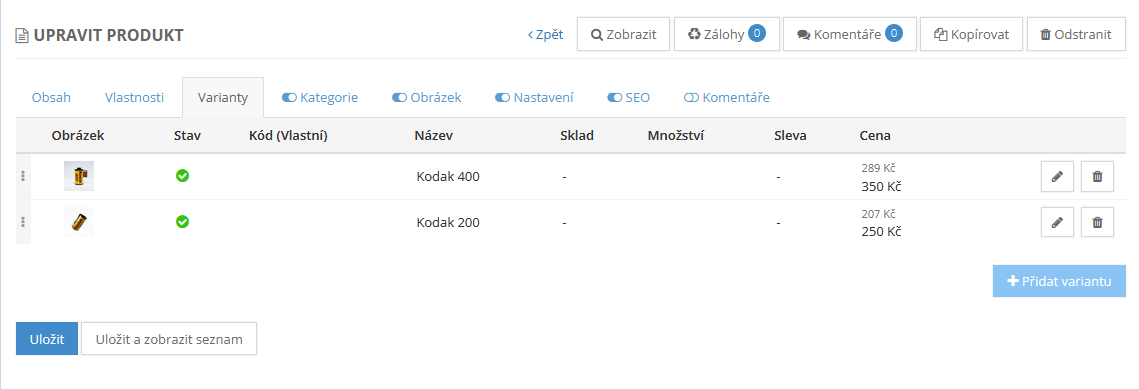Click the Přidat variantu button
This screenshot has width=1139, height=389.
click(1059, 281)
